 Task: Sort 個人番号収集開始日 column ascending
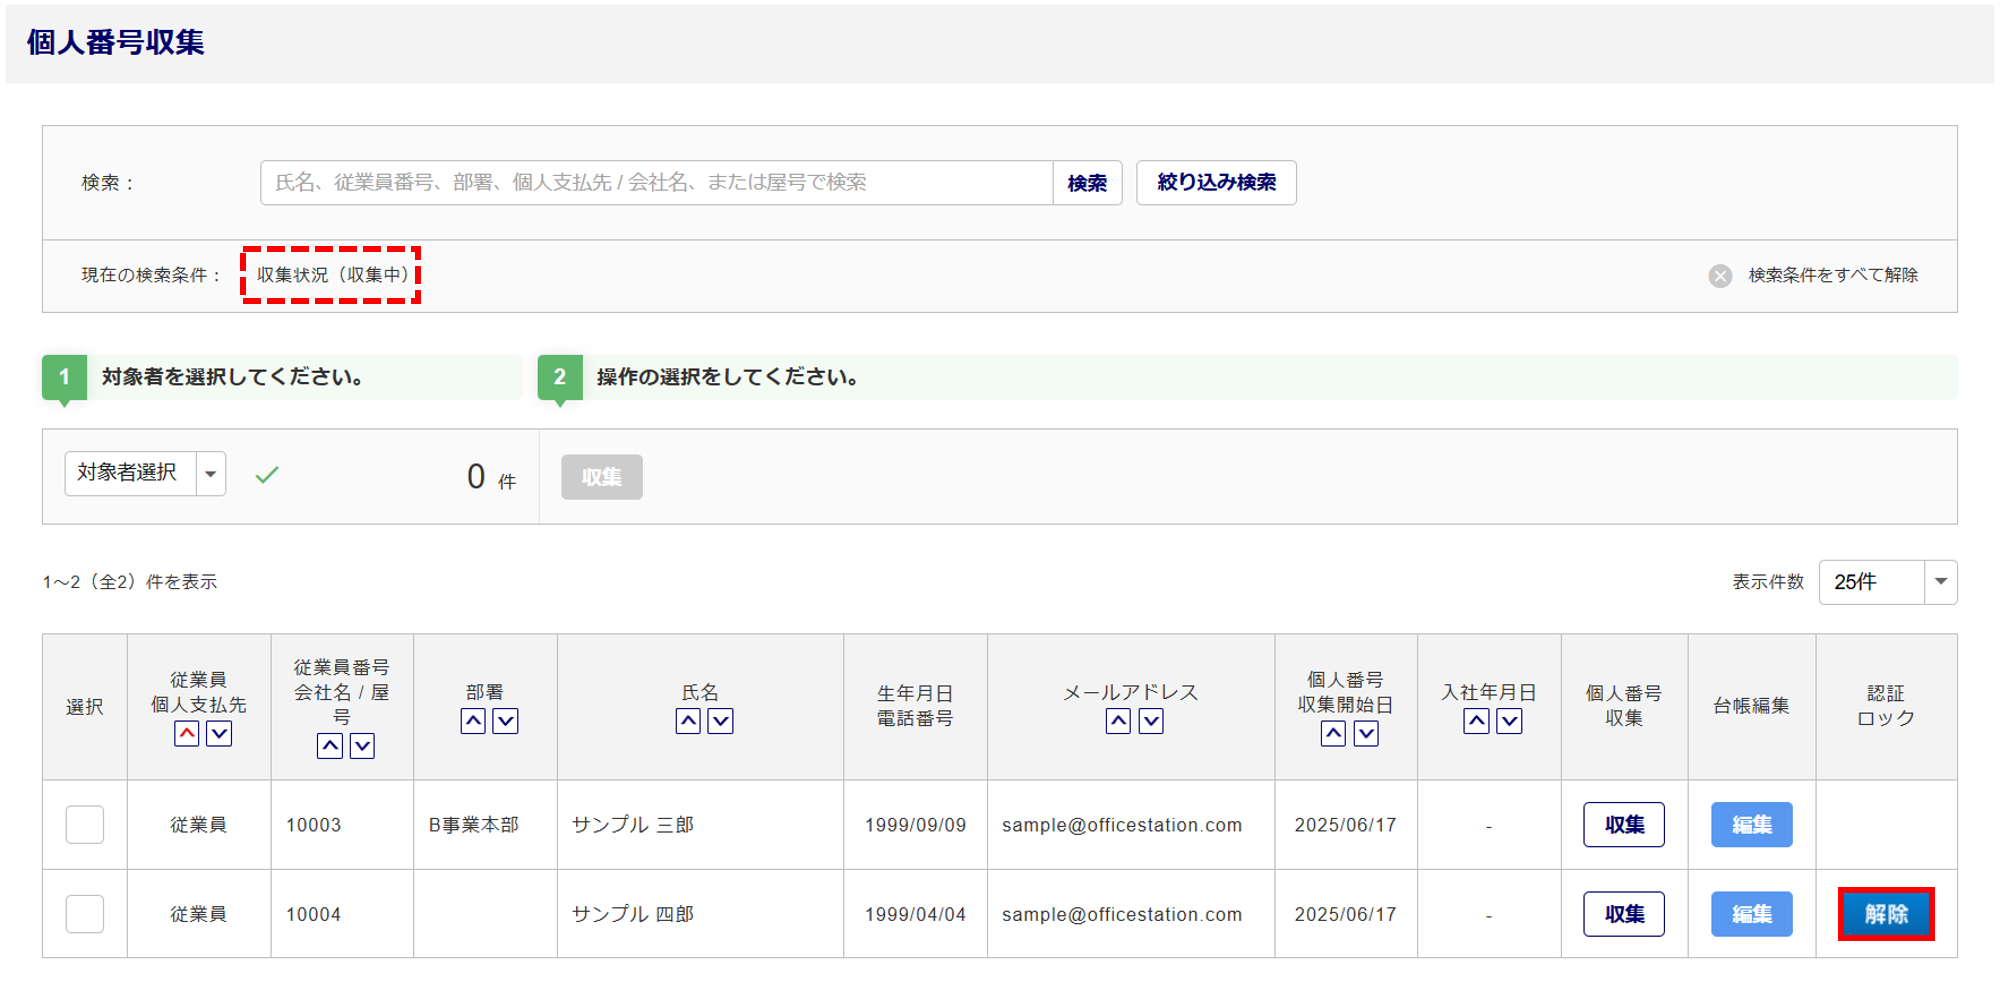(x=1334, y=734)
